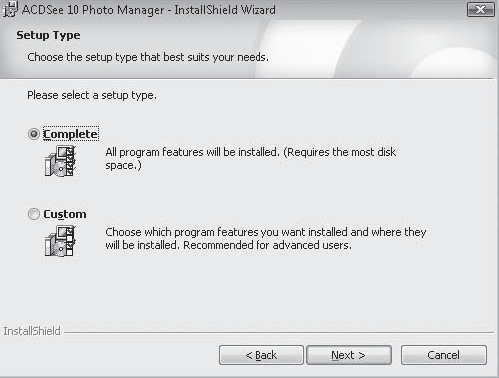Click the Setup Type heading
Viewport: 499px width, 378px height.
pyautogui.click(x=48, y=35)
